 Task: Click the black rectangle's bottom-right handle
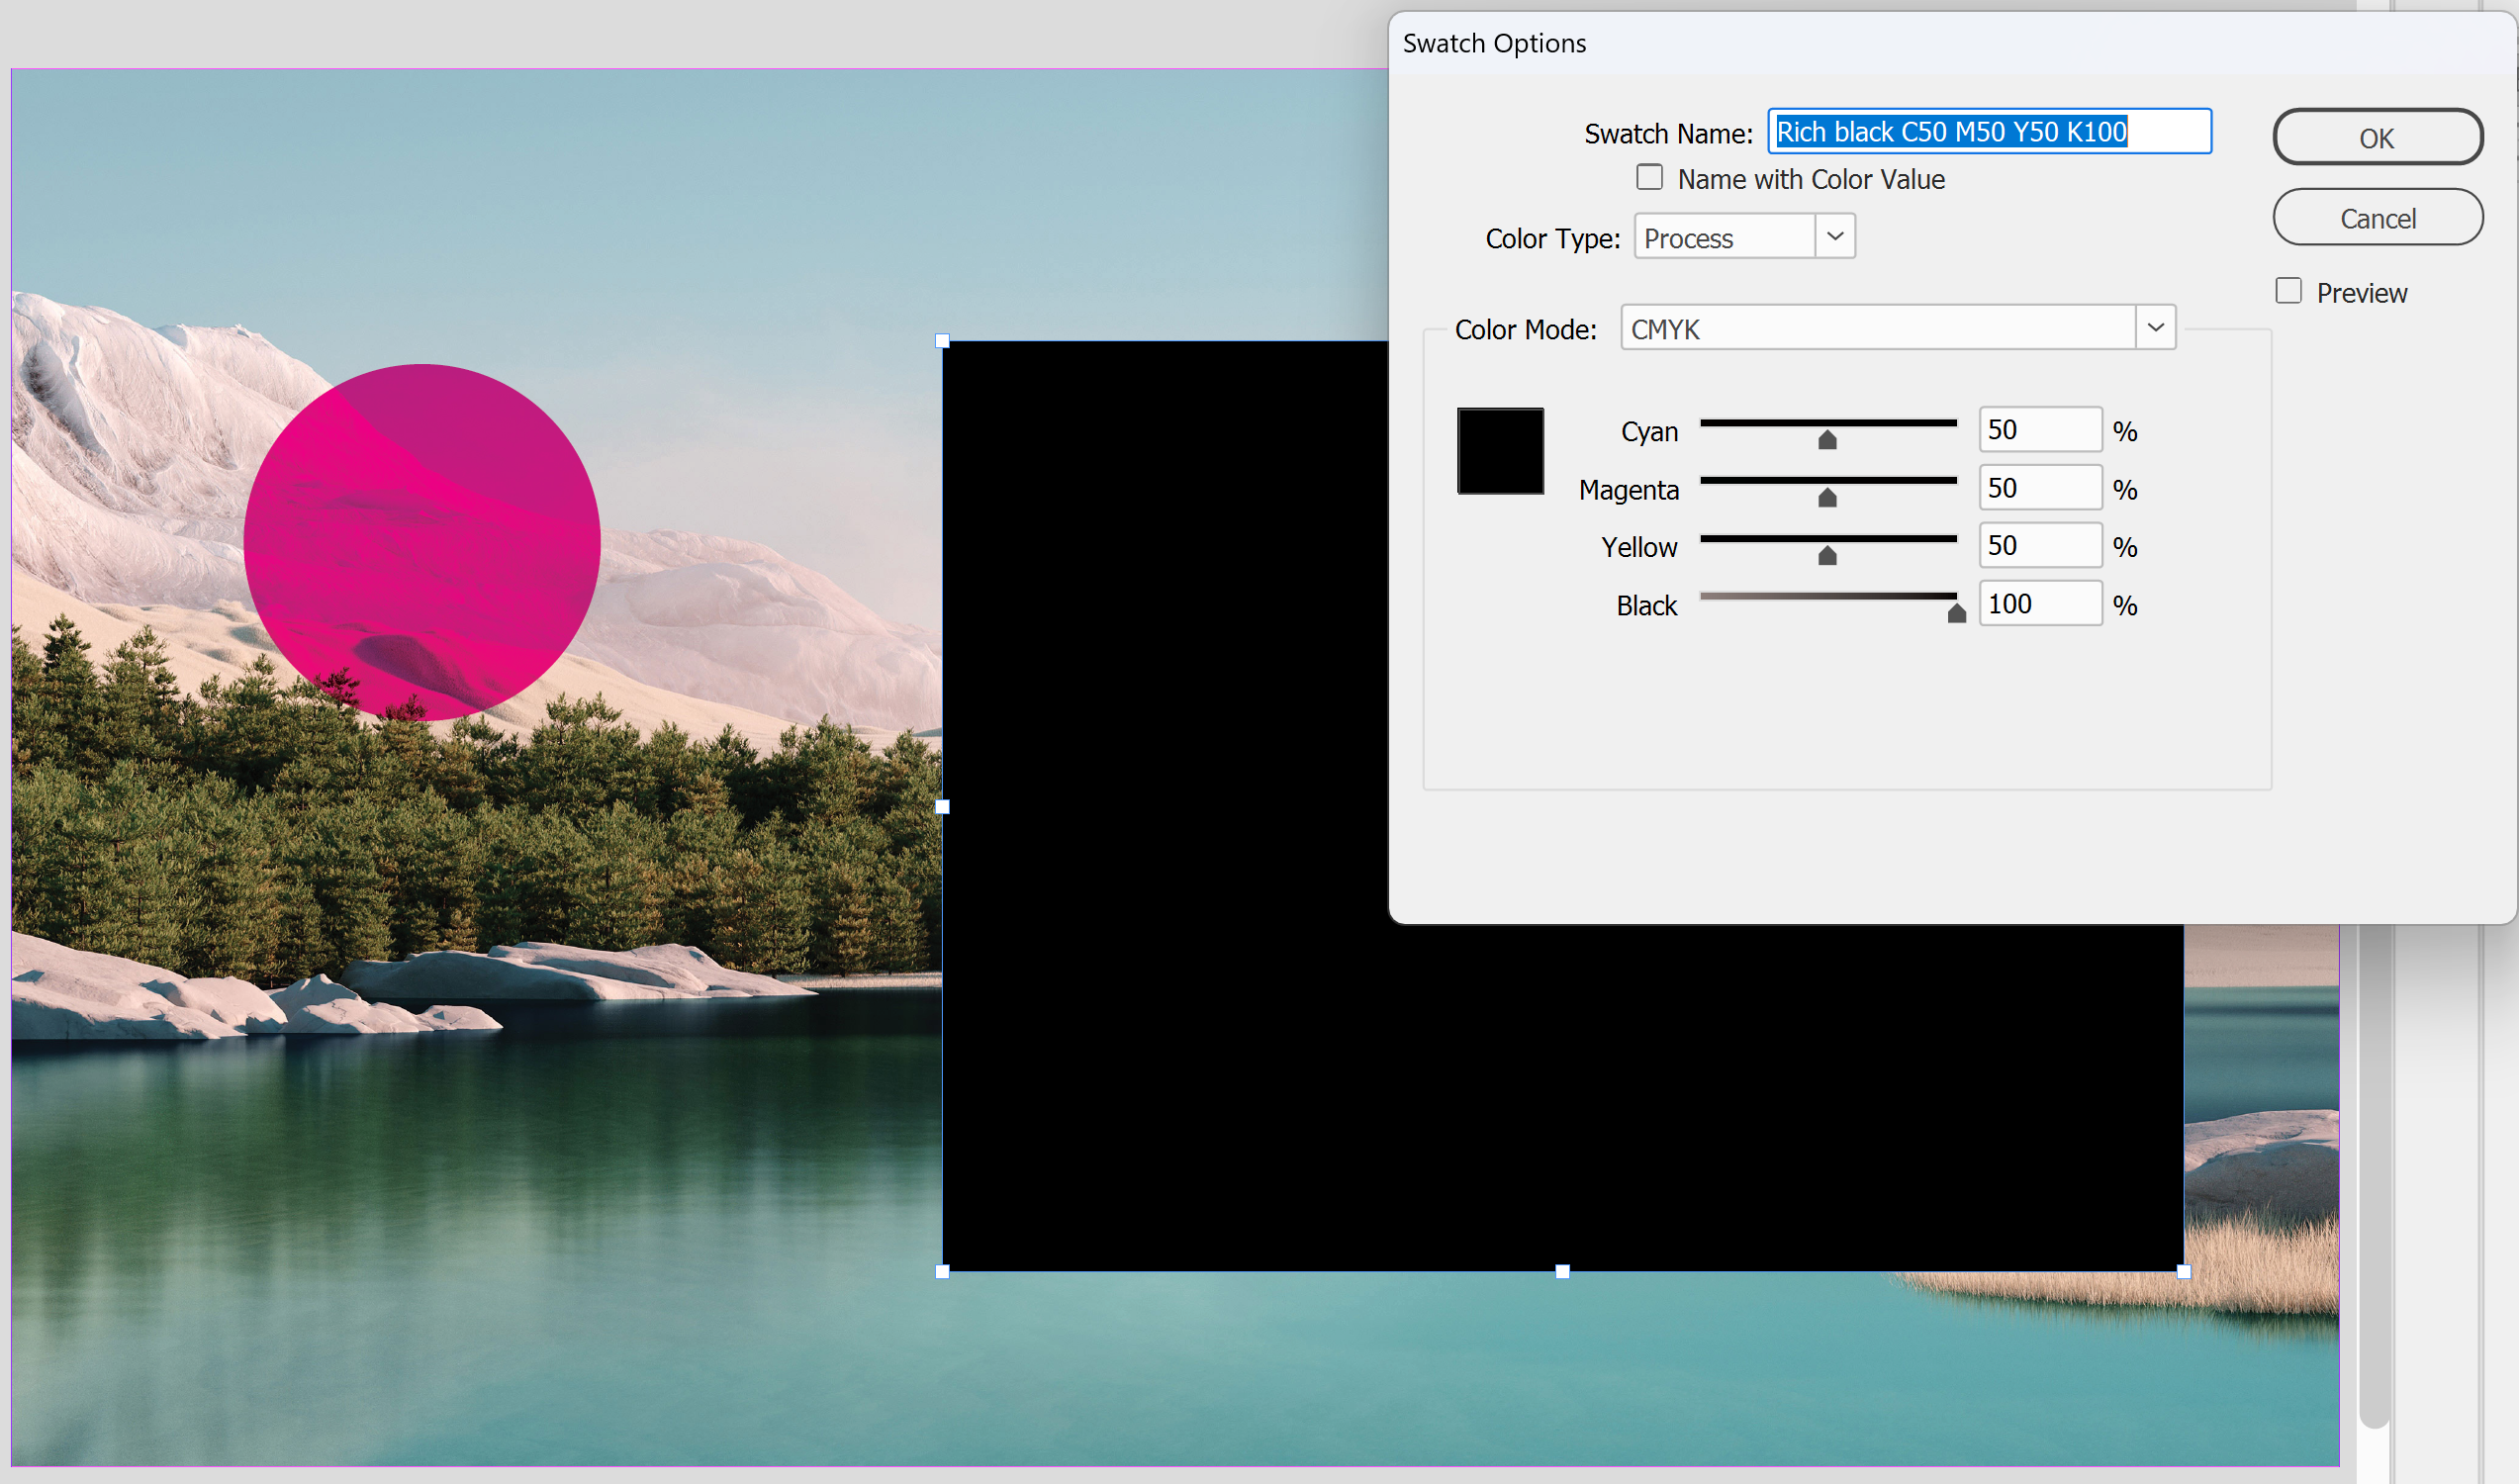(x=2183, y=1272)
